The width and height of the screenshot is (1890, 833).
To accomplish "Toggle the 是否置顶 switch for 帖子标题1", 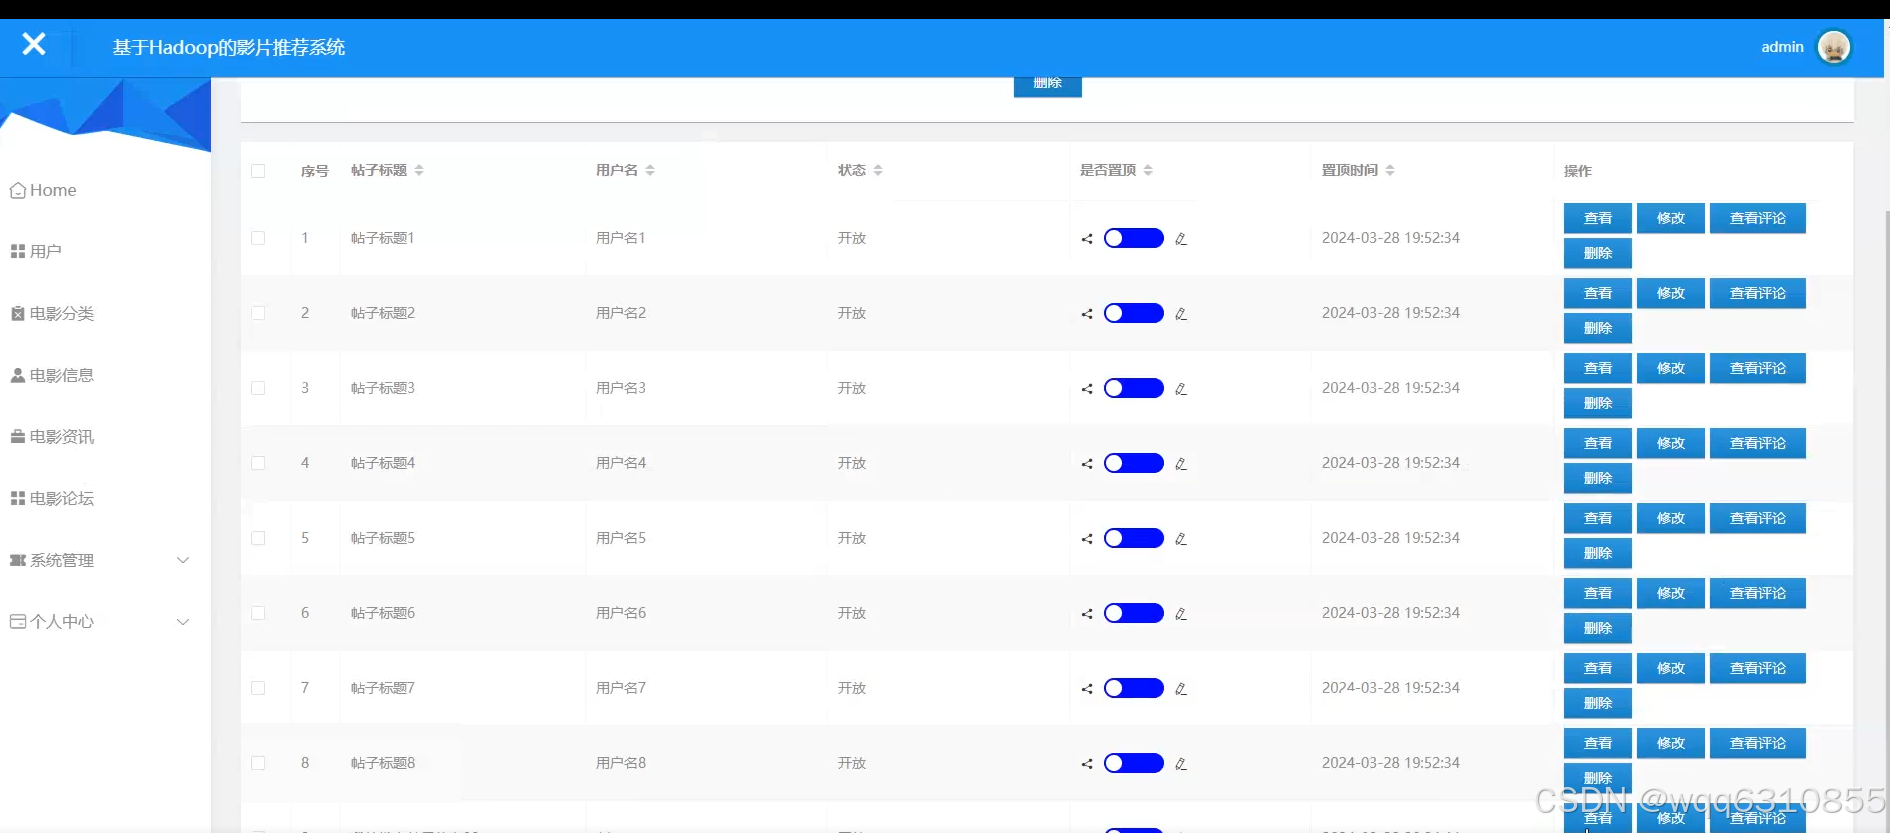I will coord(1134,238).
